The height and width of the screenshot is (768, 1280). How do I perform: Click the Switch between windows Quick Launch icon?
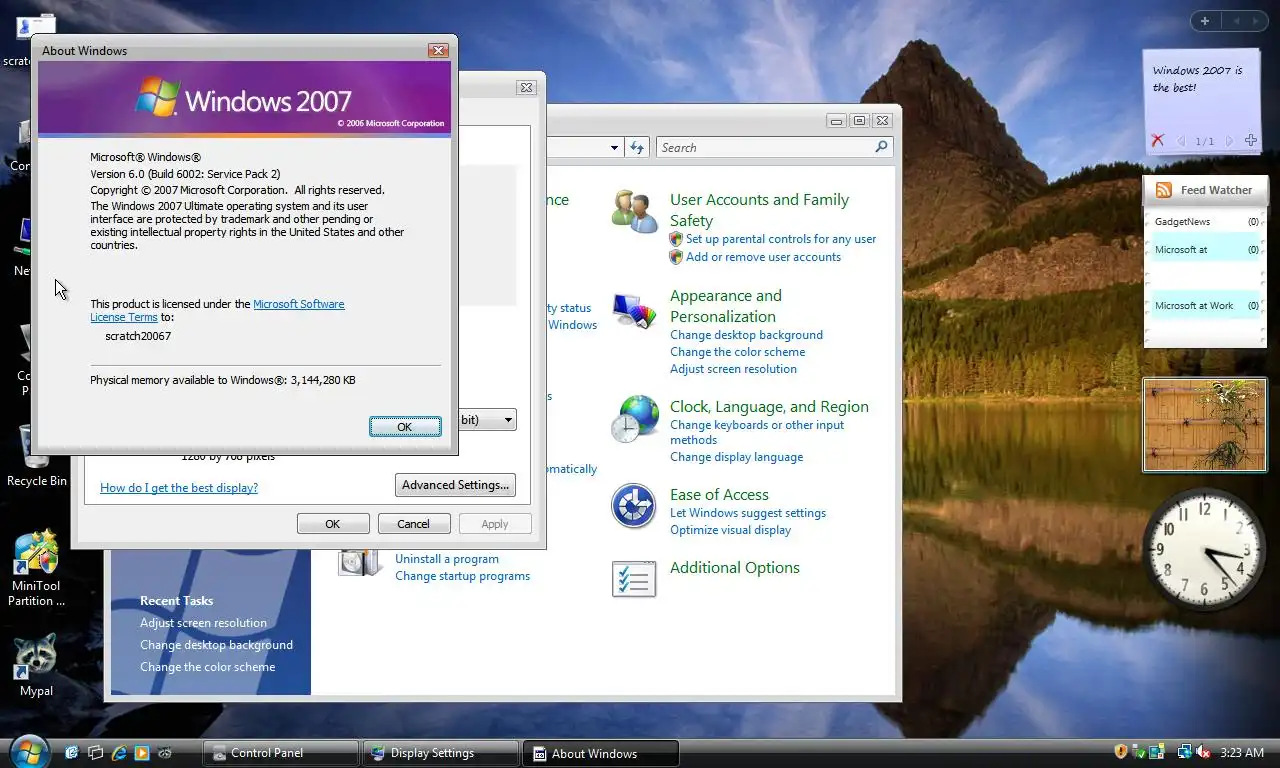pos(96,753)
